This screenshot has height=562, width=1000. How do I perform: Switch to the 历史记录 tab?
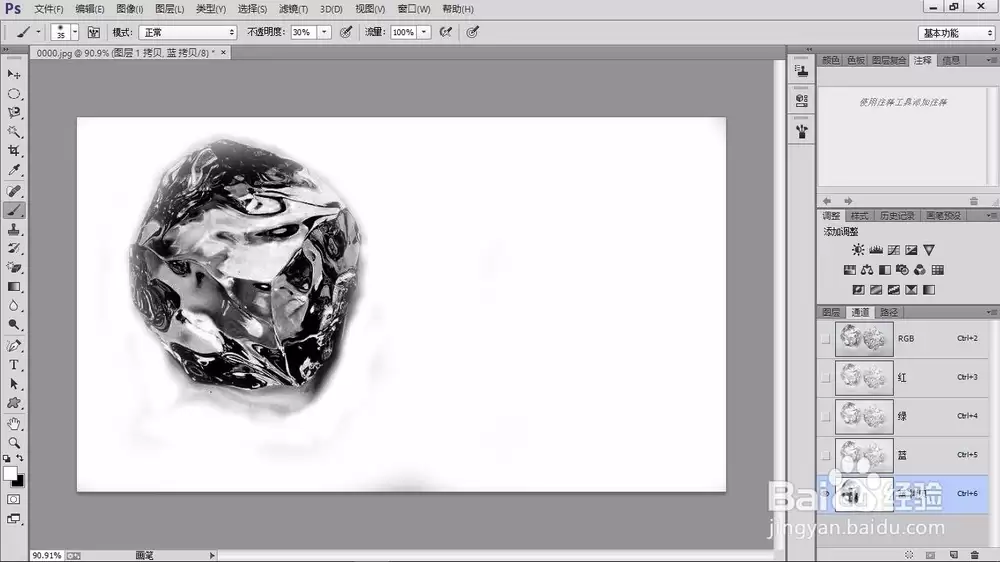point(897,216)
